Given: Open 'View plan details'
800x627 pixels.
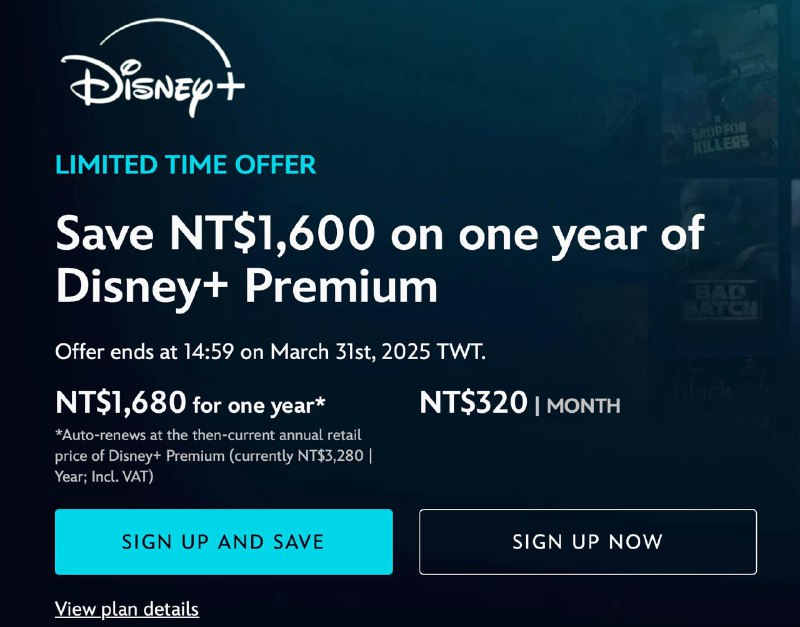Looking at the screenshot, I should click(x=126, y=609).
